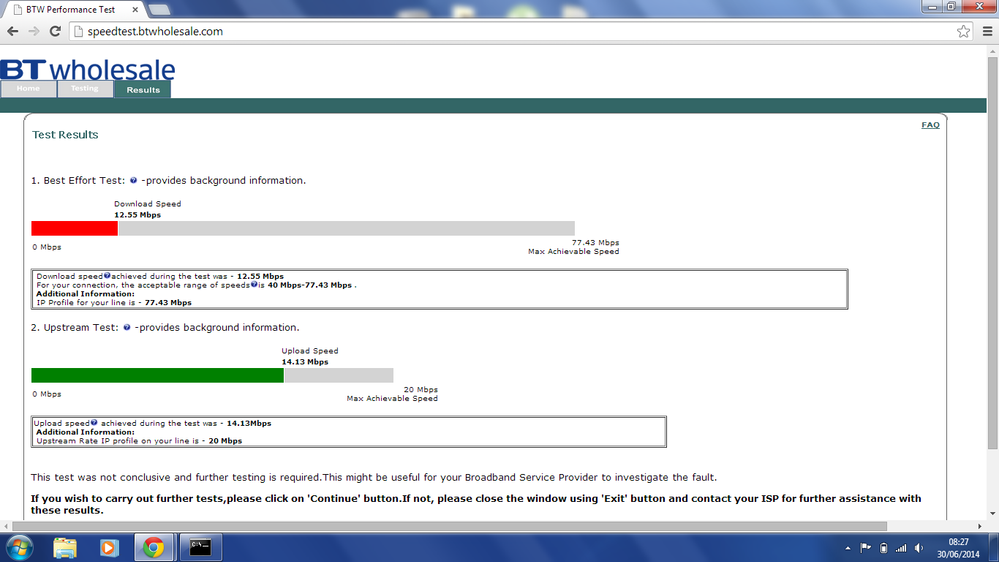Click the grey remainder of the download bar
This screenshot has height=562, width=999.
pos(347,228)
